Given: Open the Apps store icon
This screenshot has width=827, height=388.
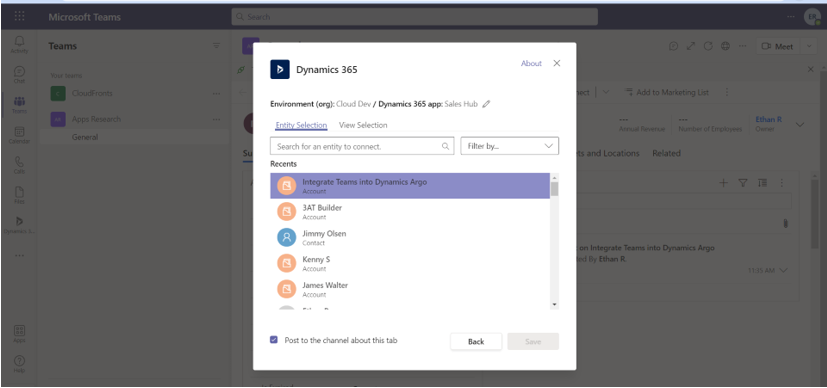Looking at the screenshot, I should (x=20, y=334).
